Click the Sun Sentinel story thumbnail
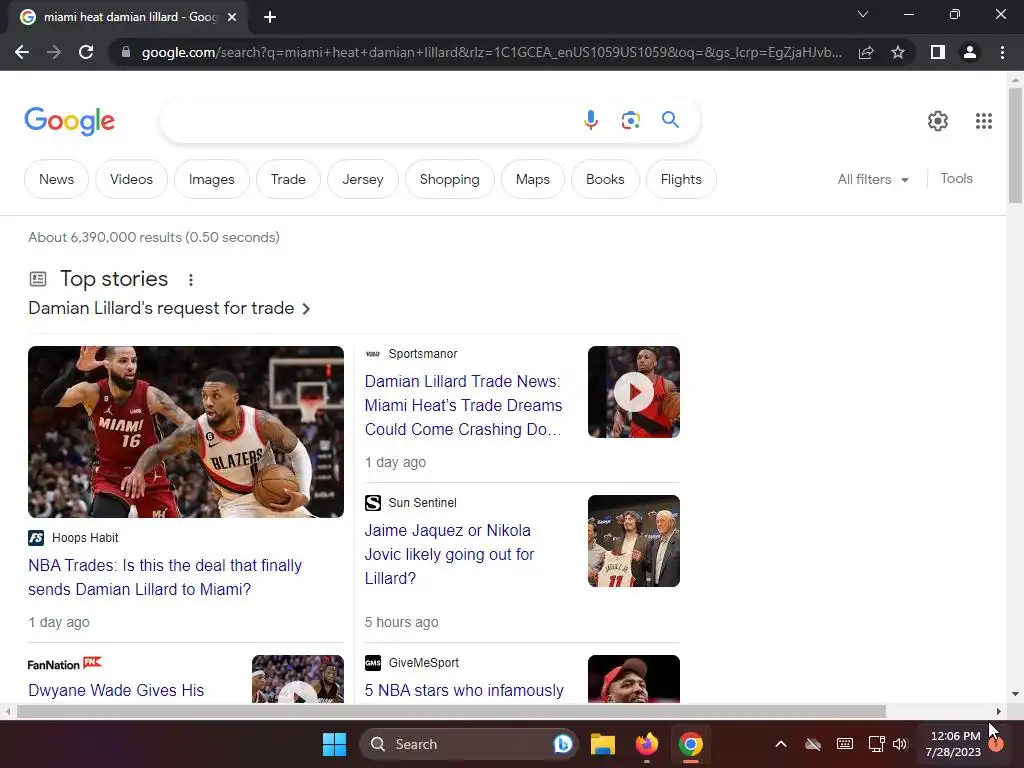Image resolution: width=1024 pixels, height=768 pixels. coord(633,541)
